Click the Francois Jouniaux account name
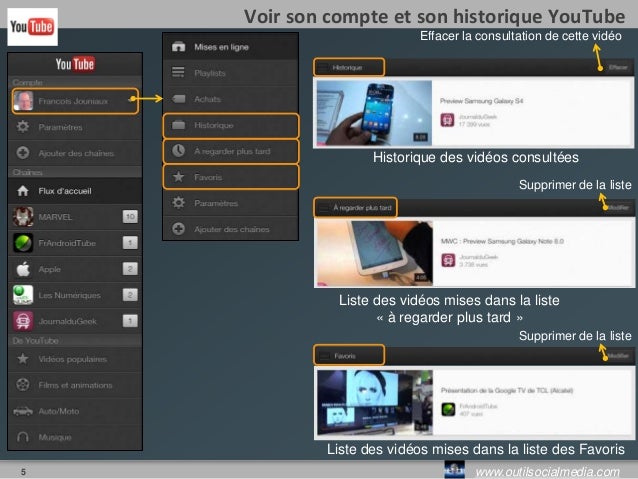The image size is (638, 479). [73, 101]
